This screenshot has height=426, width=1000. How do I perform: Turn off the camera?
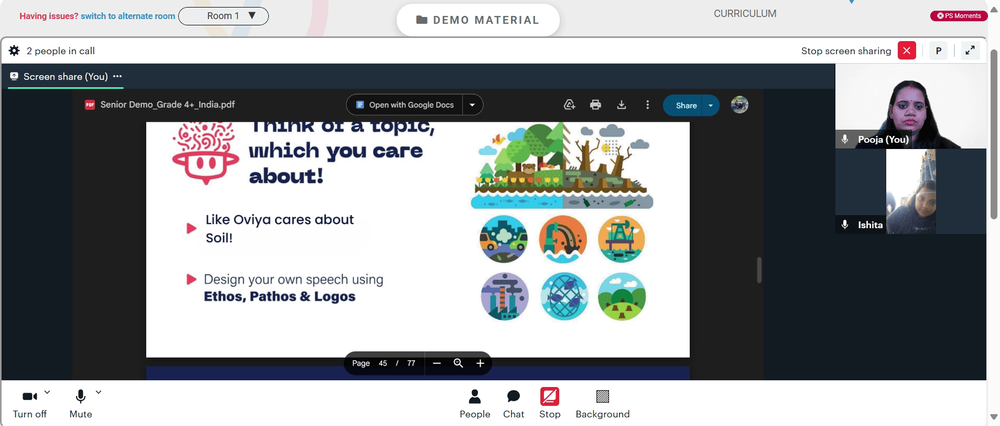tap(30, 403)
